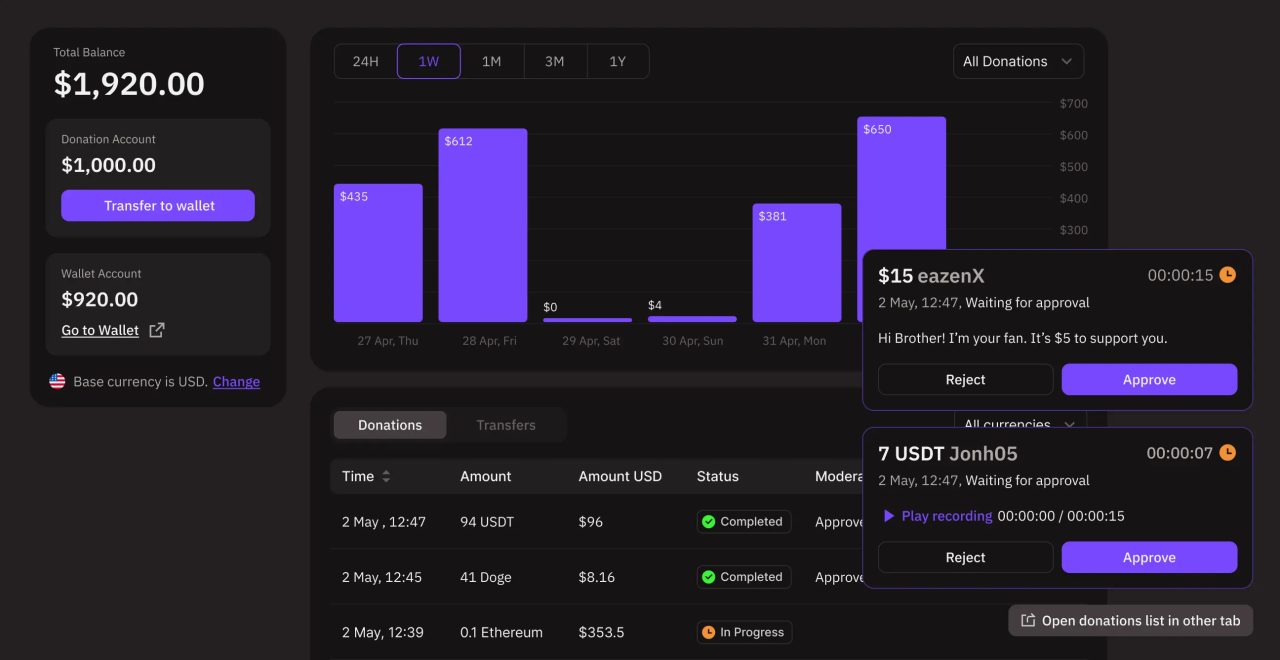Open the All Donations dropdown
Screen dimensions: 1280x660
pos(1017,61)
